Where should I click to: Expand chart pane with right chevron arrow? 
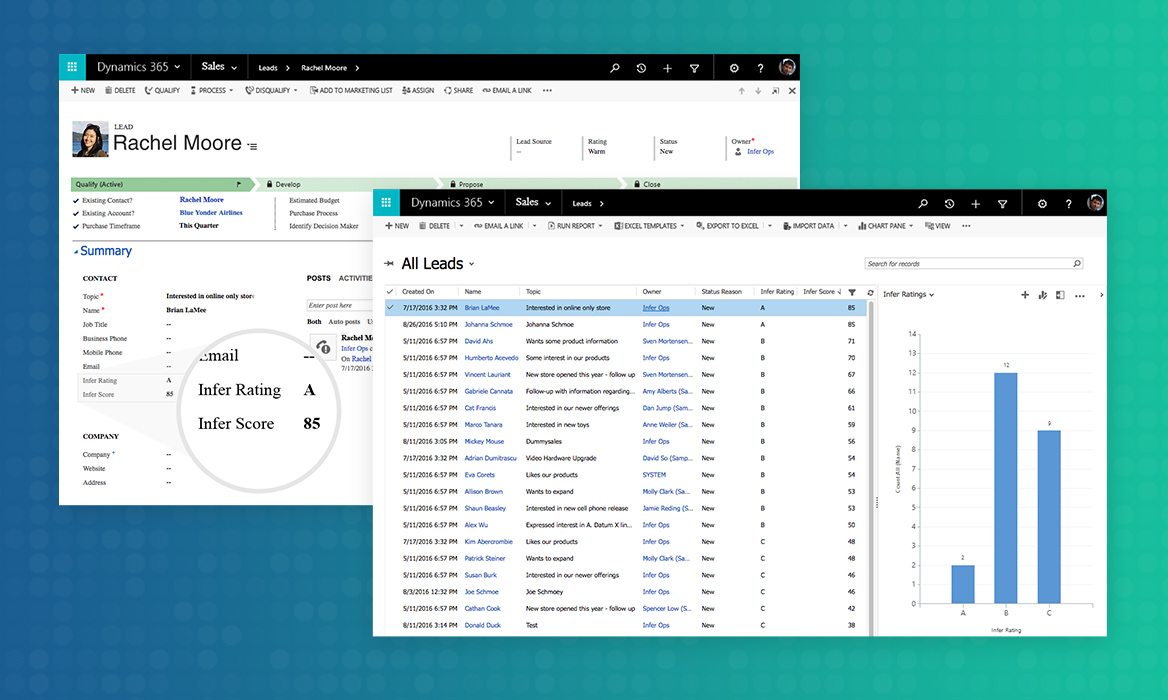[1102, 295]
